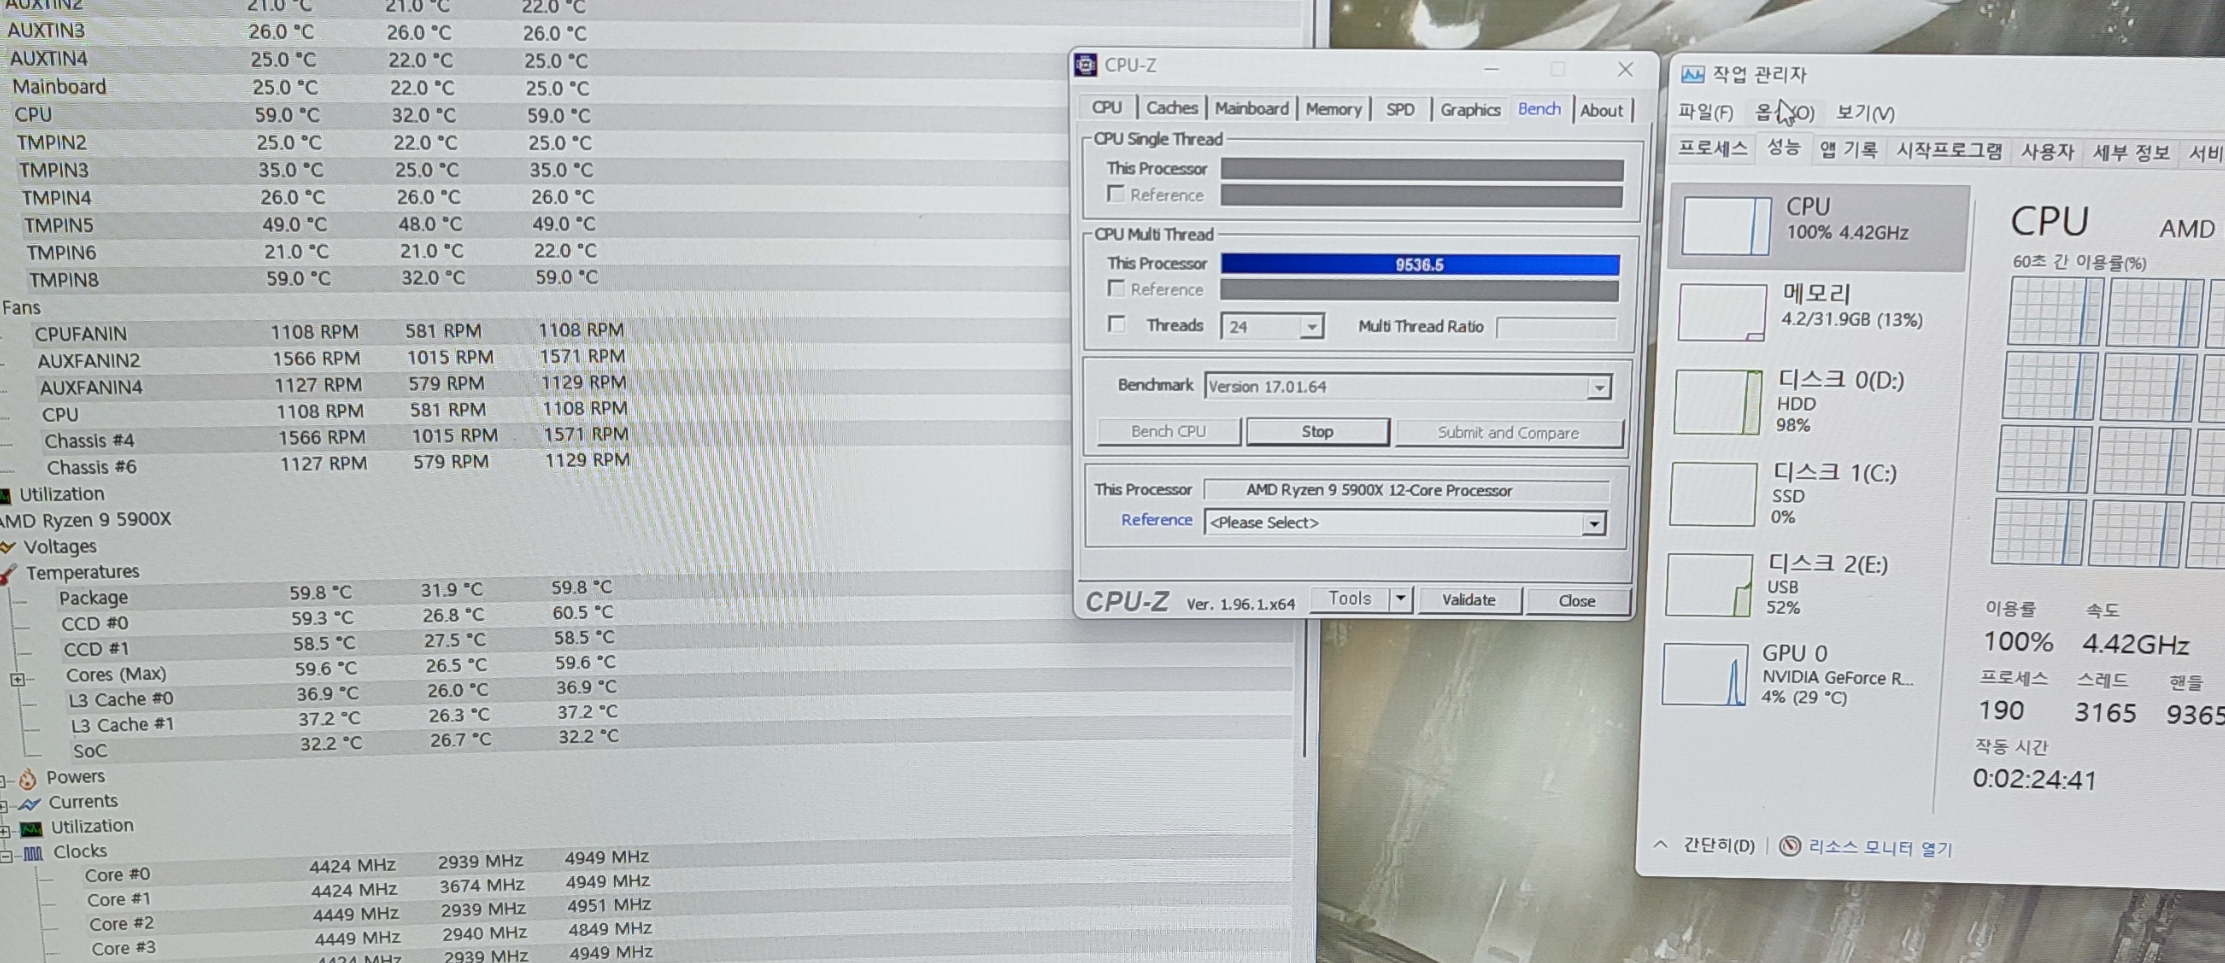The height and width of the screenshot is (963, 2225).
Task: Click the Task Manager title bar icon
Action: point(1692,74)
